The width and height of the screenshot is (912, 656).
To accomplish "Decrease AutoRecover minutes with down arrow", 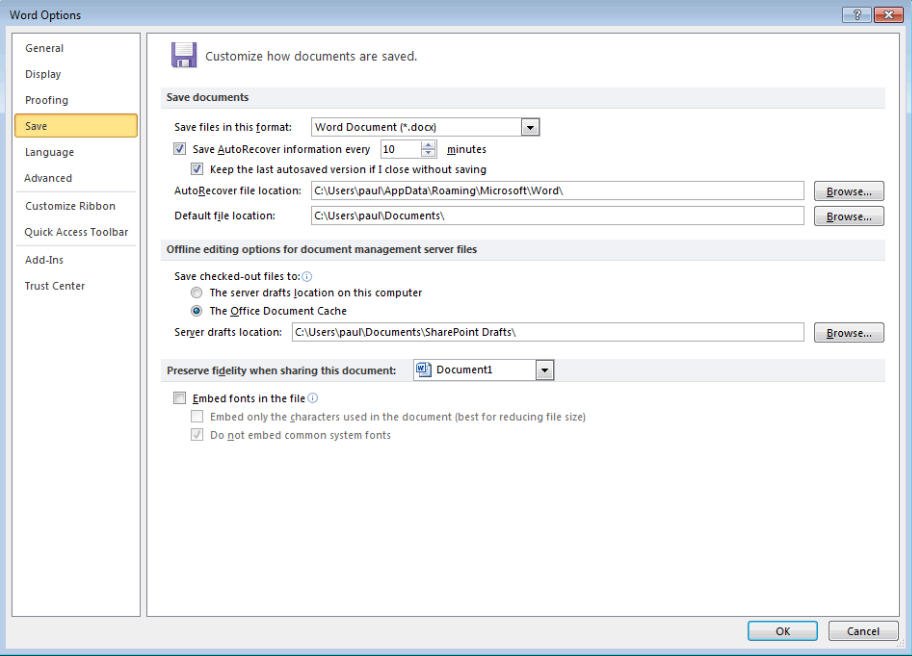I will pyautogui.click(x=428, y=154).
